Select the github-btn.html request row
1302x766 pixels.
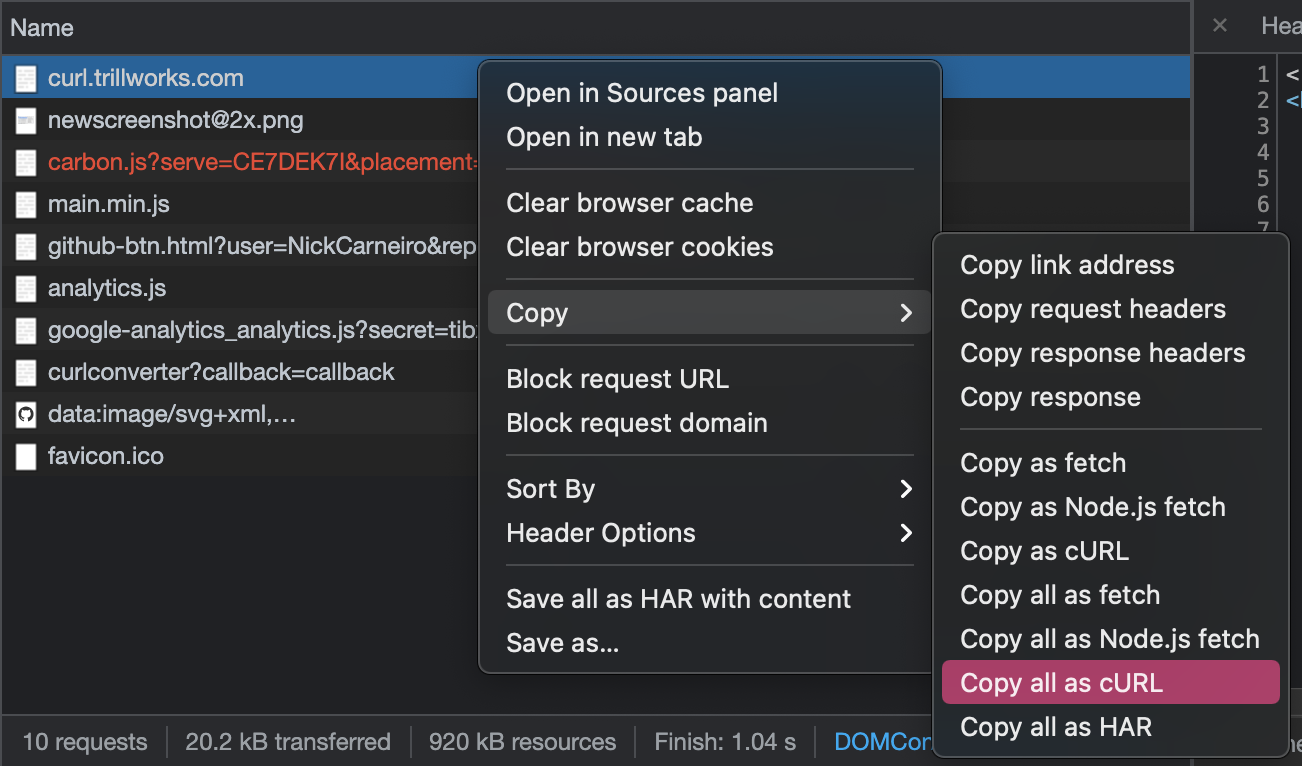click(240, 246)
